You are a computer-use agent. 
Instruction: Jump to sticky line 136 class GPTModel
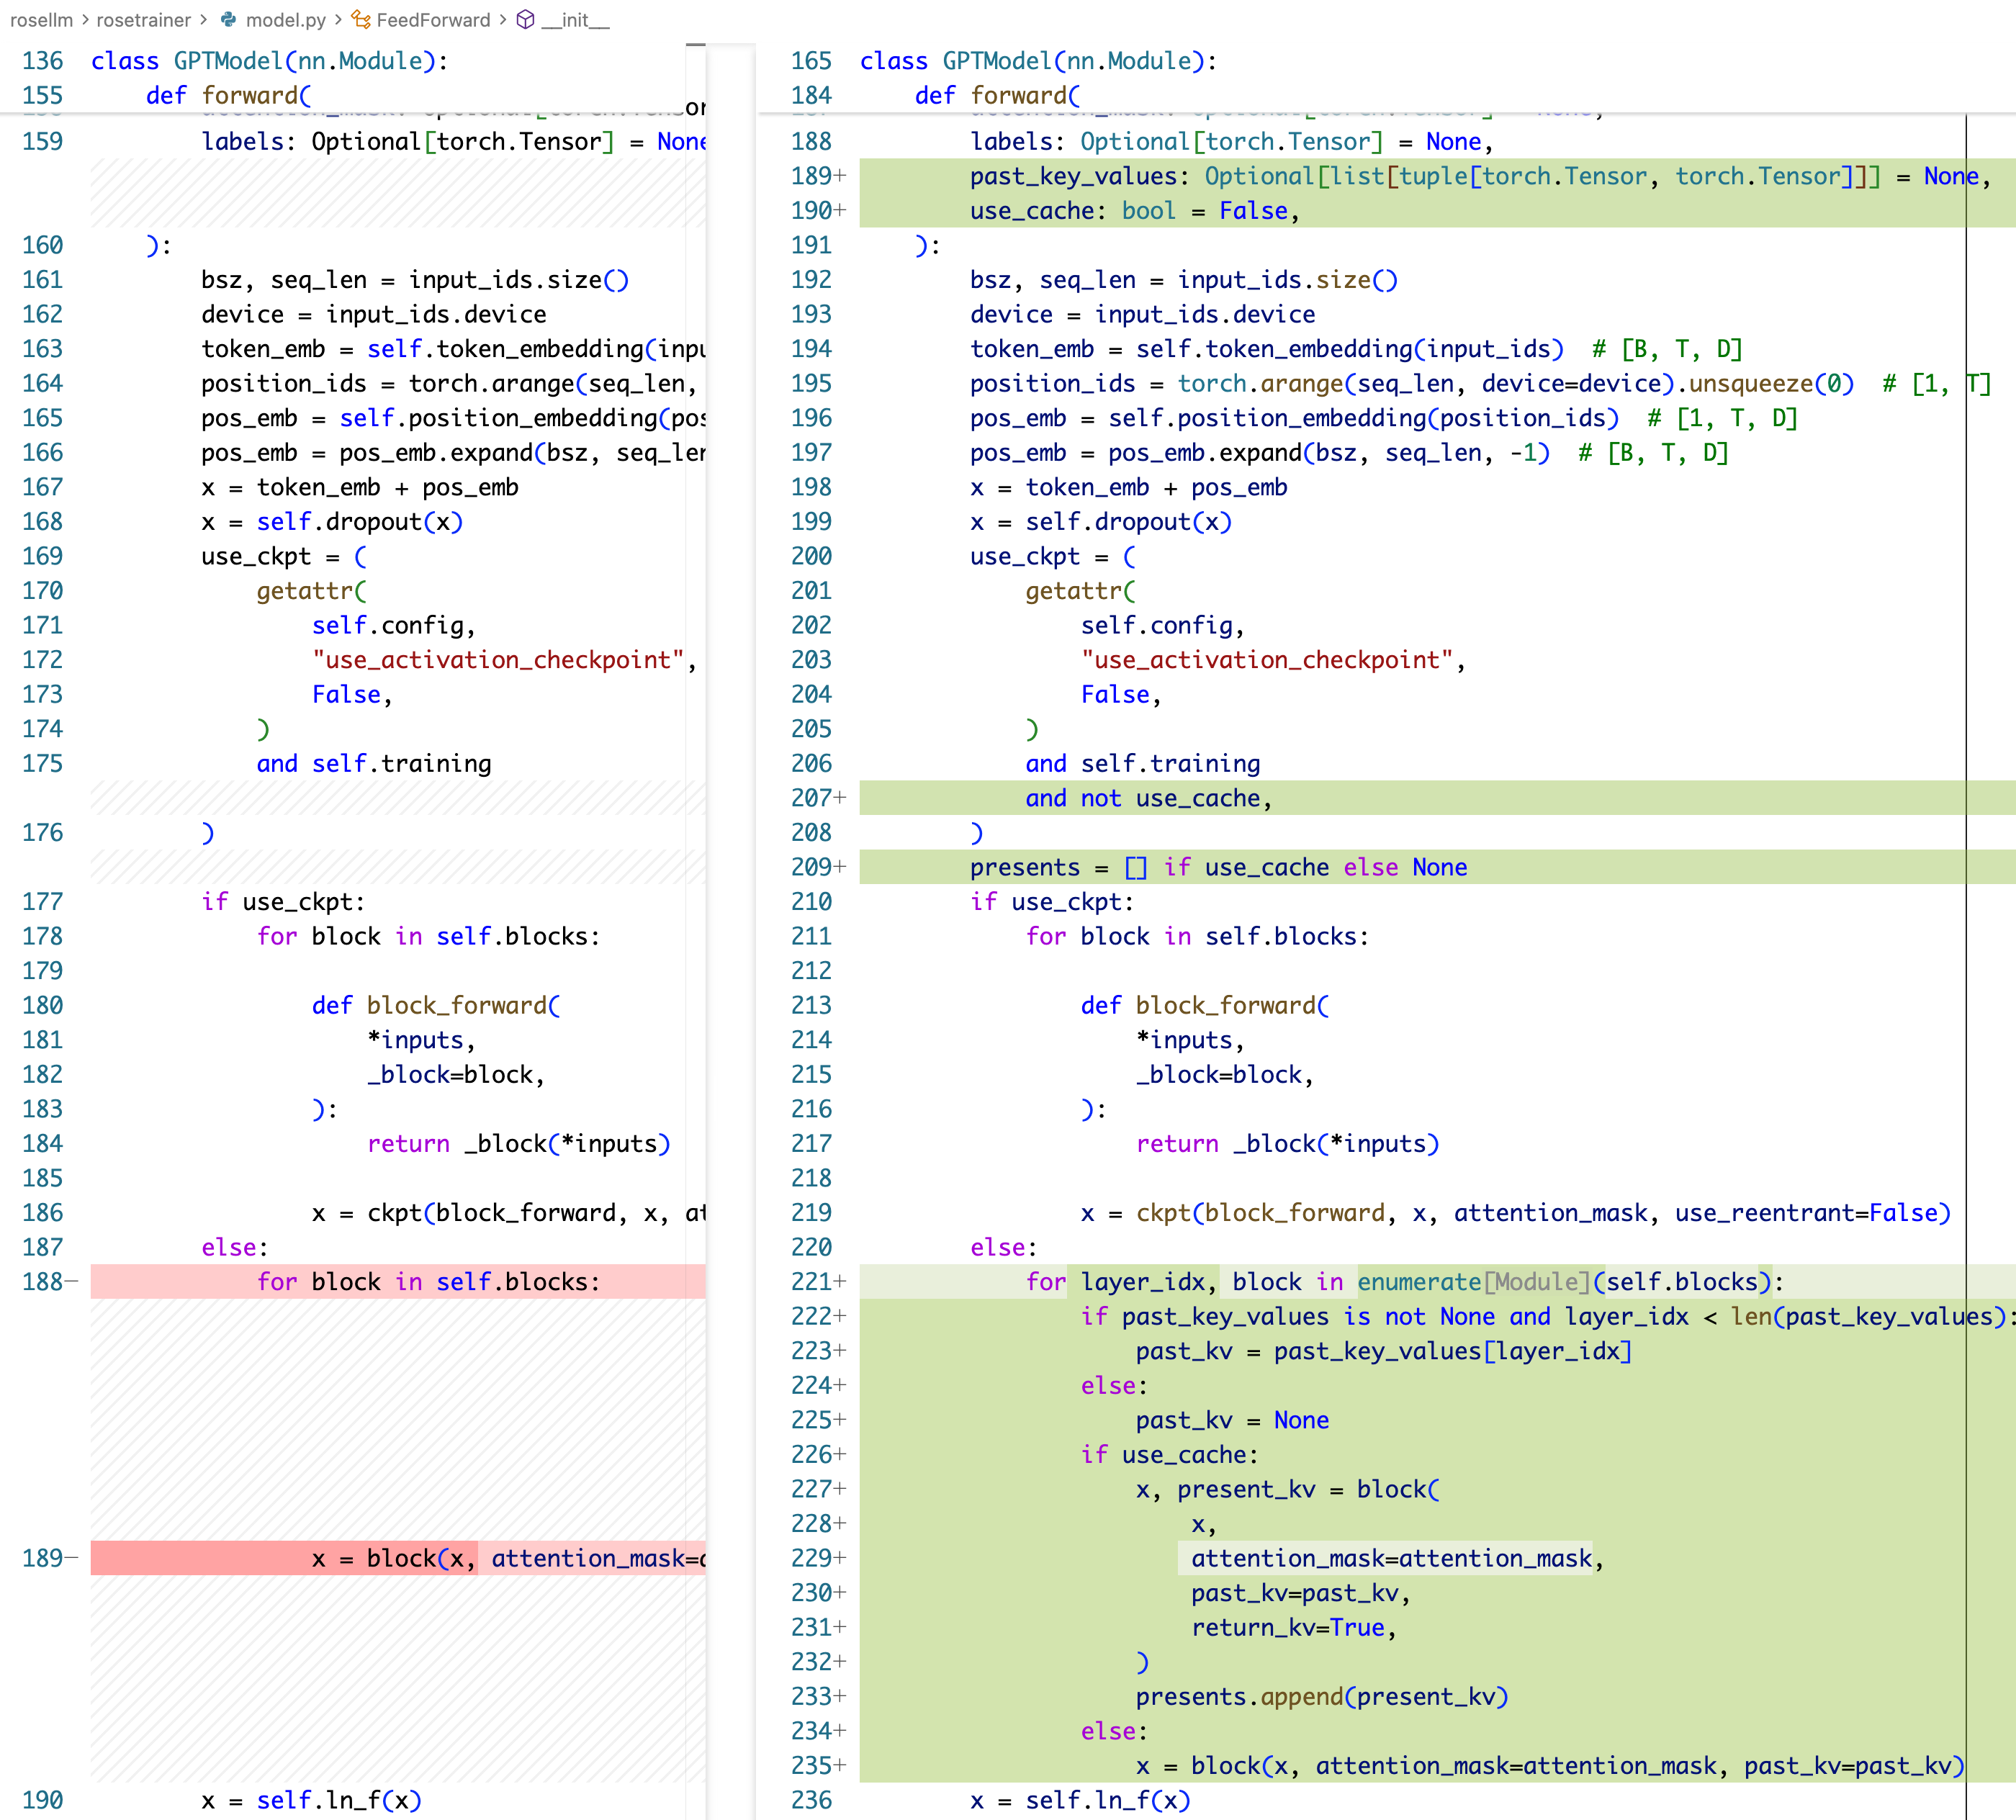pos(268,61)
